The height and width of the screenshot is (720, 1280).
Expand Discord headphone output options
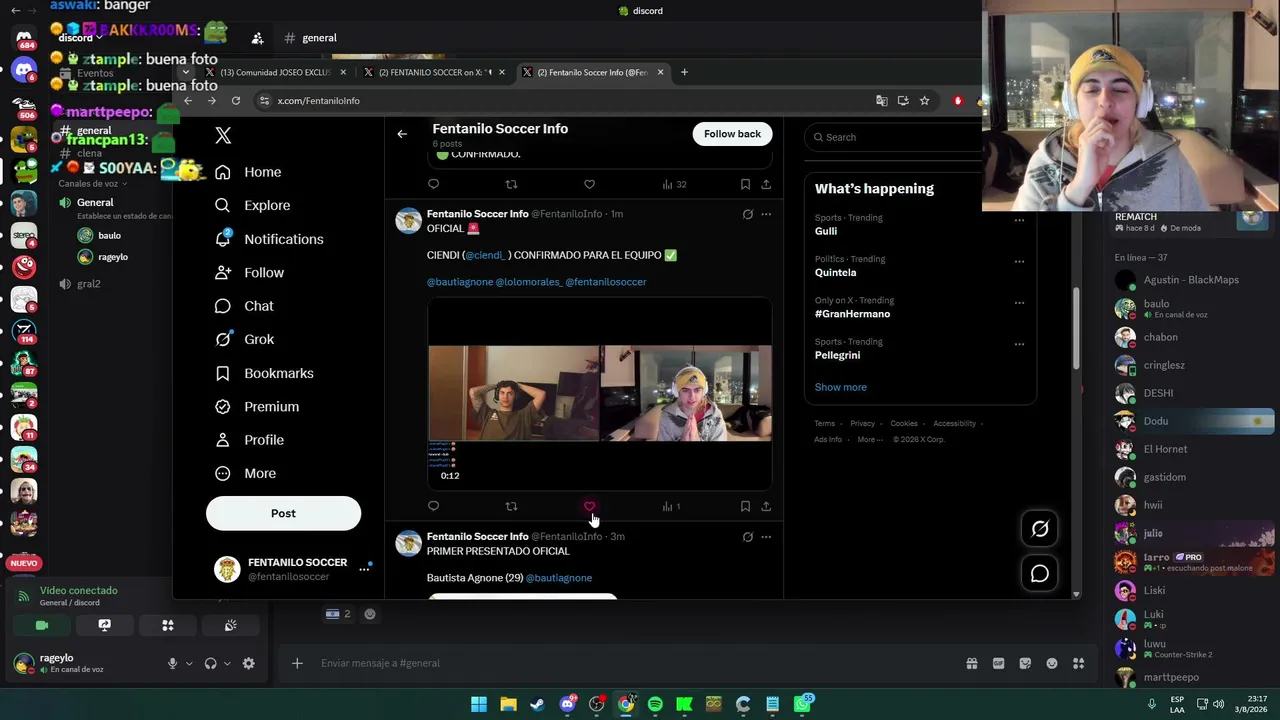[x=227, y=663]
